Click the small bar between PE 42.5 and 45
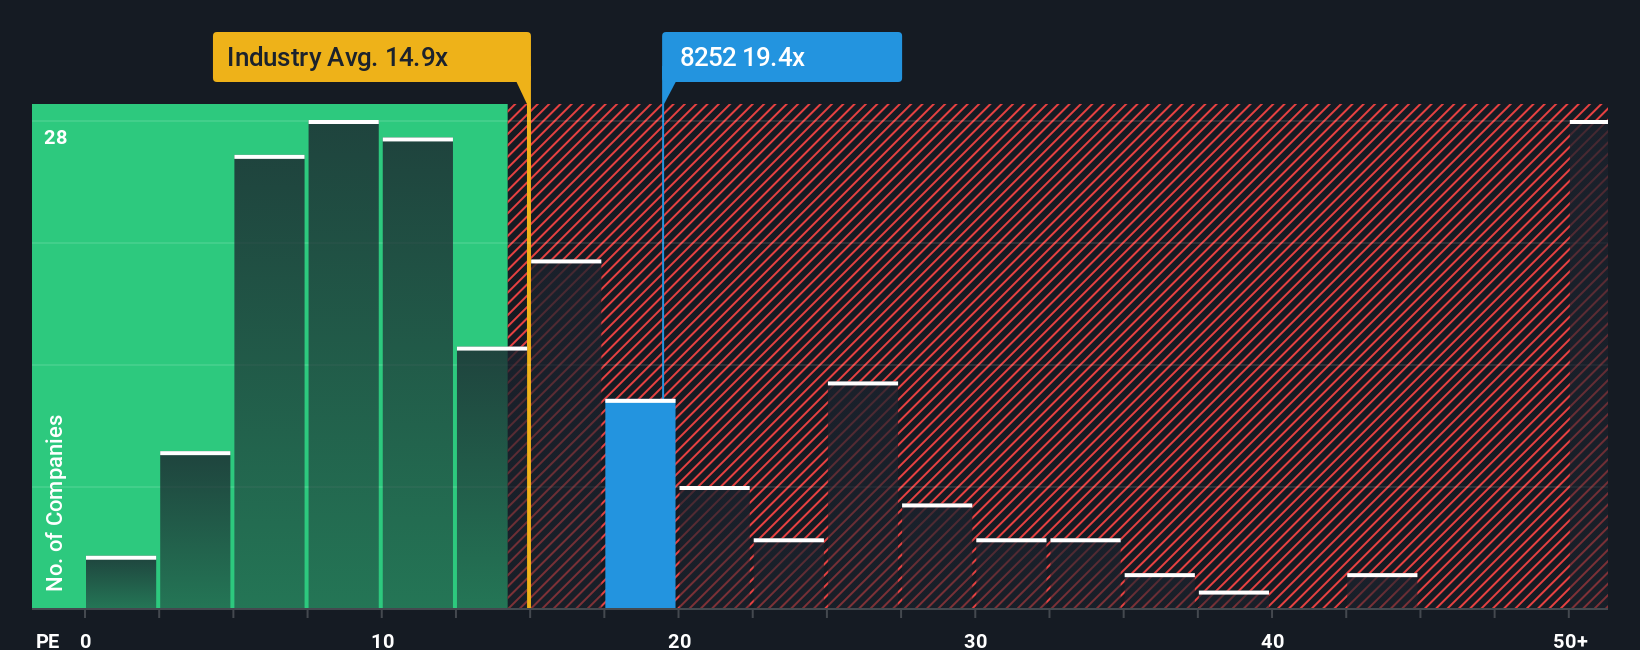 [x=1382, y=591]
